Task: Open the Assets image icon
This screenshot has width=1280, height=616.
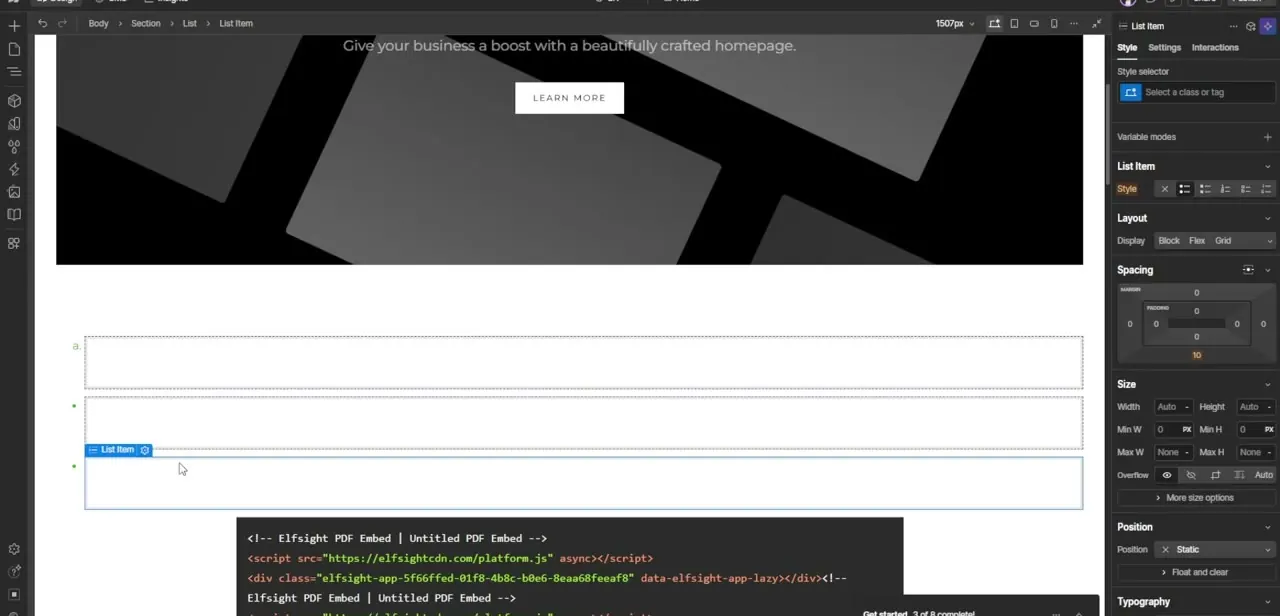Action: pos(14,192)
